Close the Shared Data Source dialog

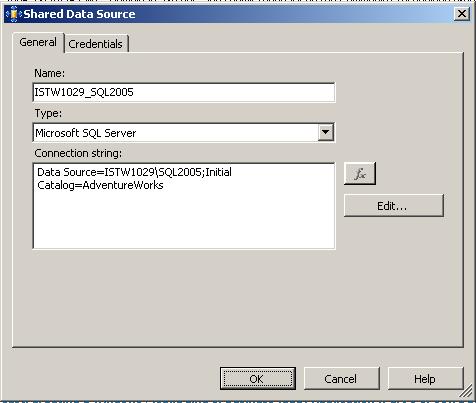[462, 14]
